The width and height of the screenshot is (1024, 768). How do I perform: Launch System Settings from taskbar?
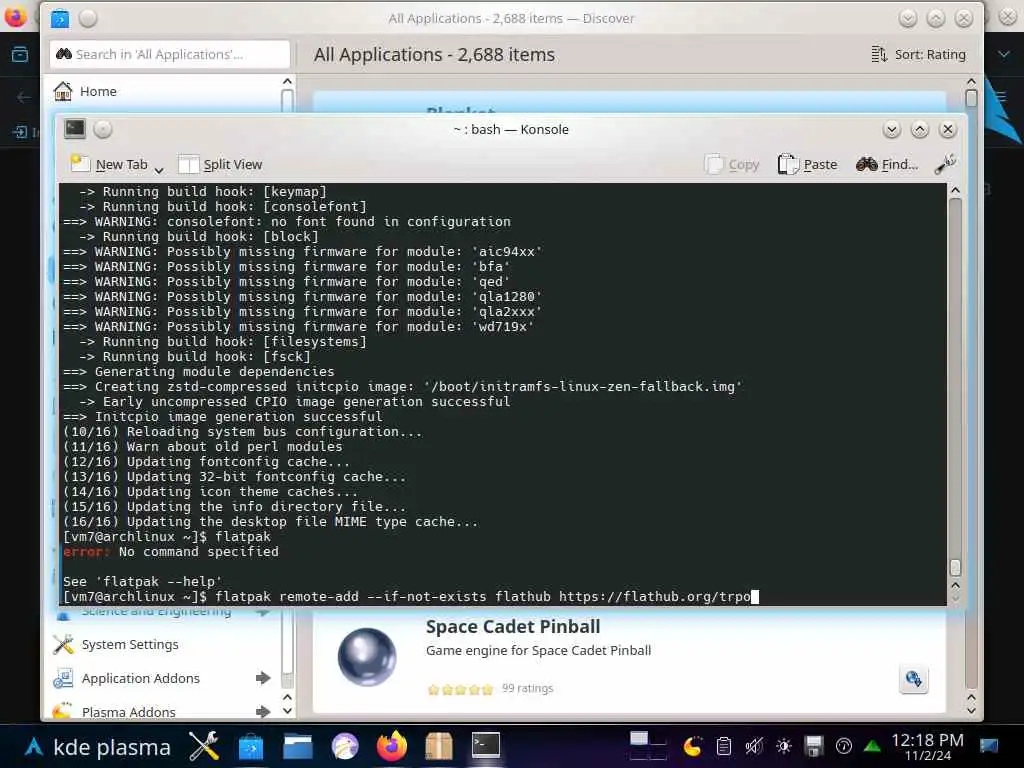[x=204, y=746]
